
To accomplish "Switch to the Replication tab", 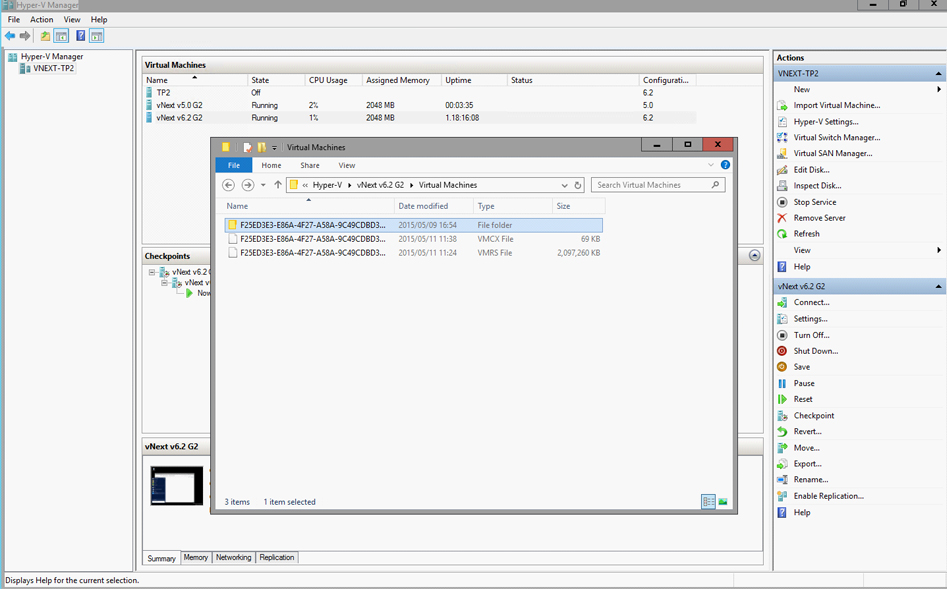I will pyautogui.click(x=277, y=558).
